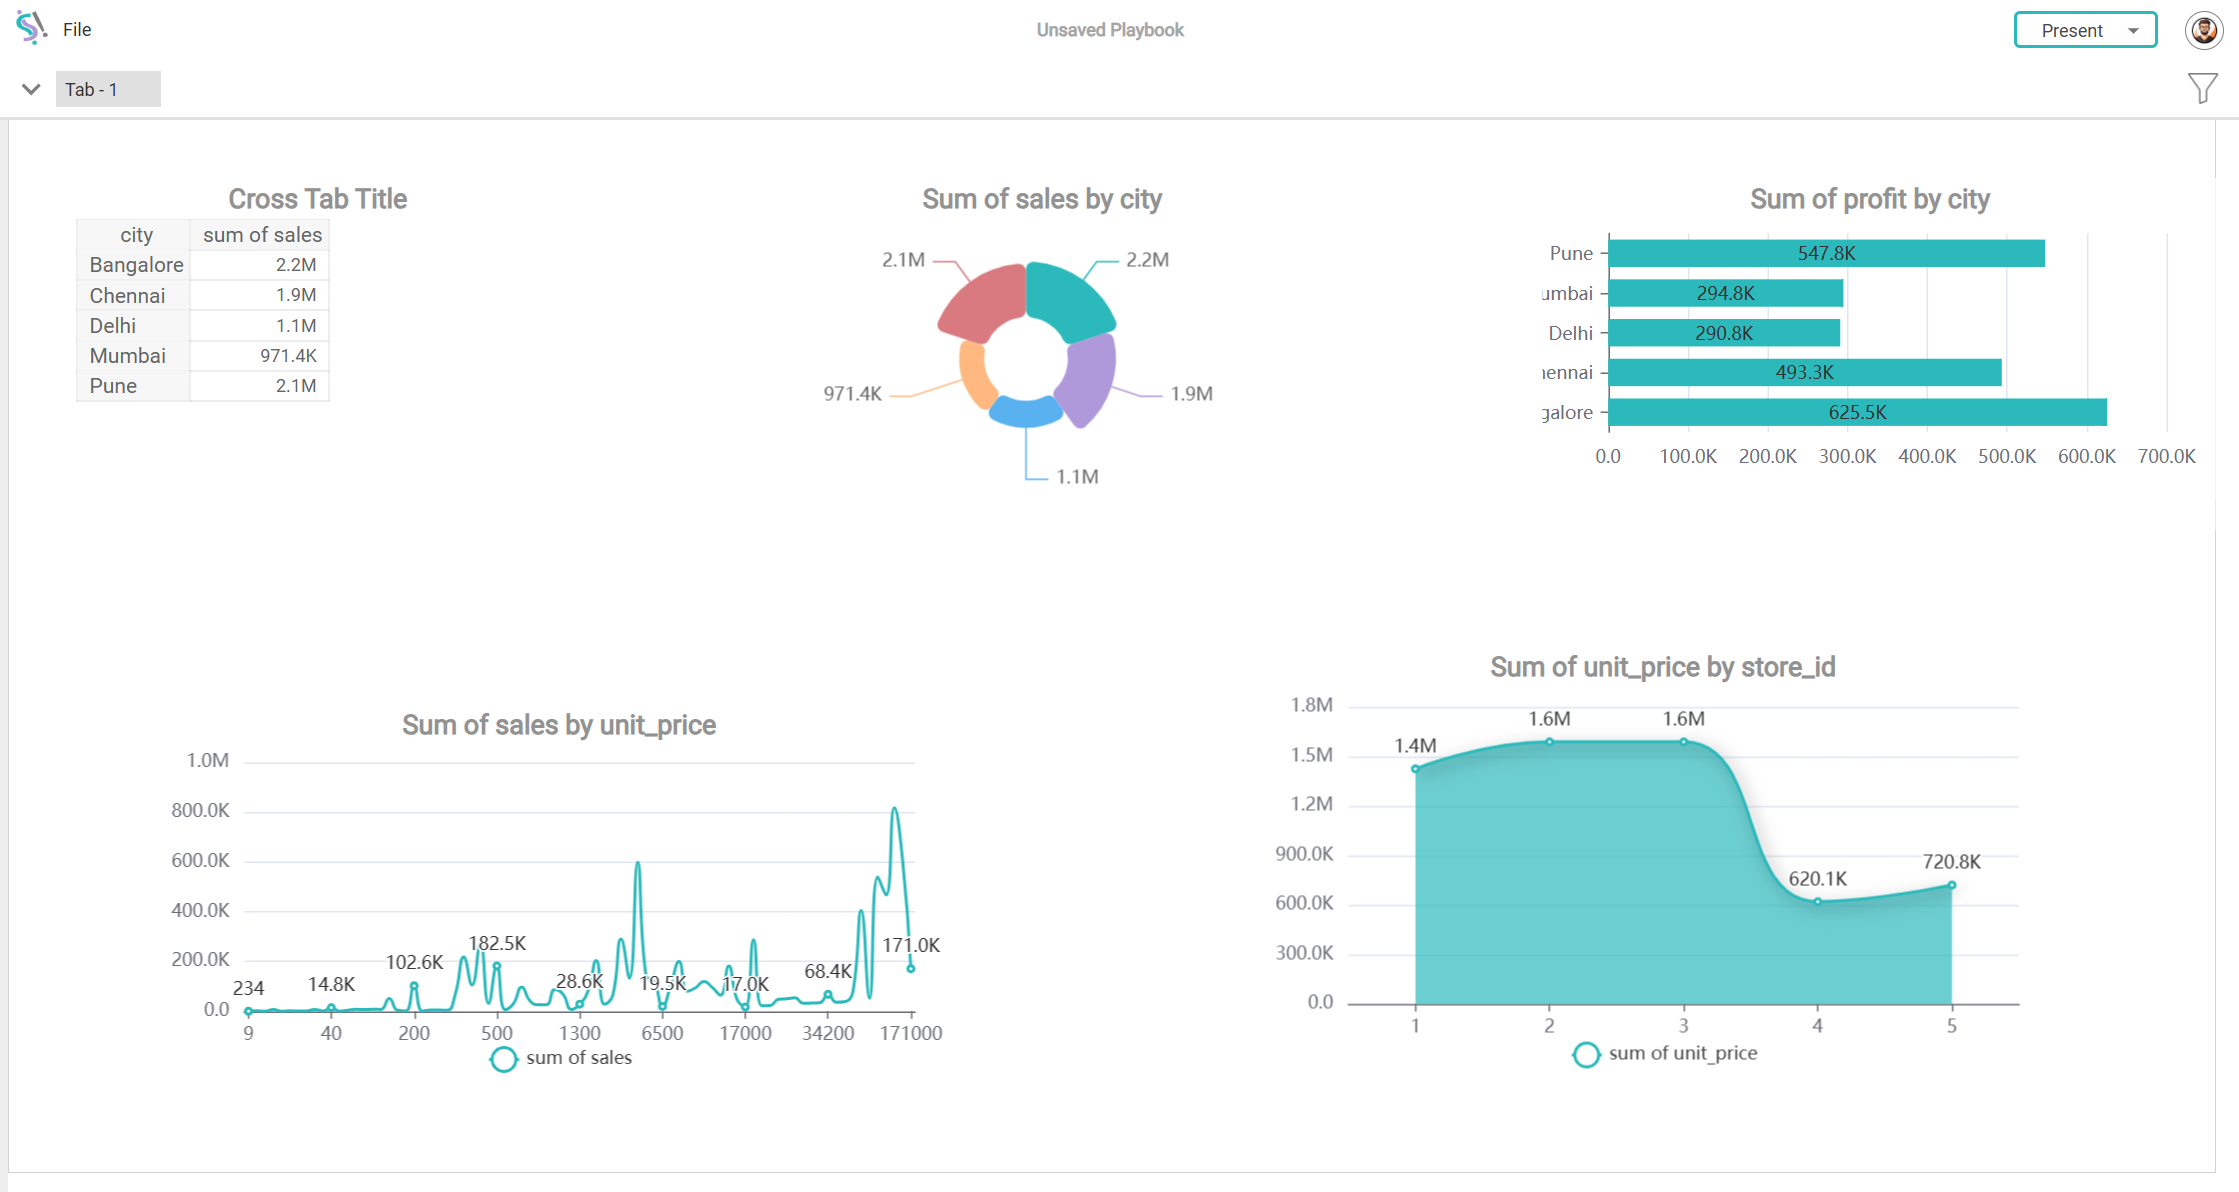Click the 171.0K end point on line chart
Image resolution: width=2239 pixels, height=1192 pixels.
[910, 968]
